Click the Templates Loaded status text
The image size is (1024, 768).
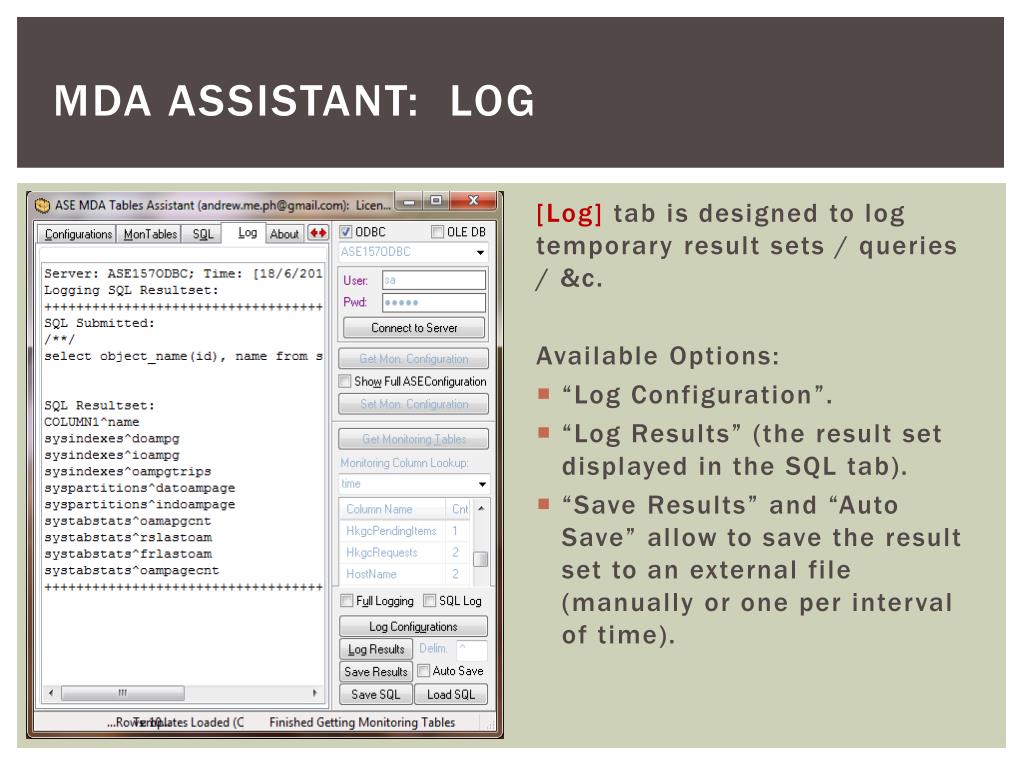[189, 722]
